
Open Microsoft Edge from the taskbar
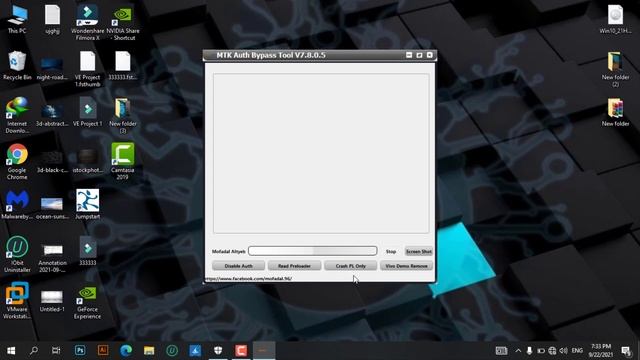[126, 350]
